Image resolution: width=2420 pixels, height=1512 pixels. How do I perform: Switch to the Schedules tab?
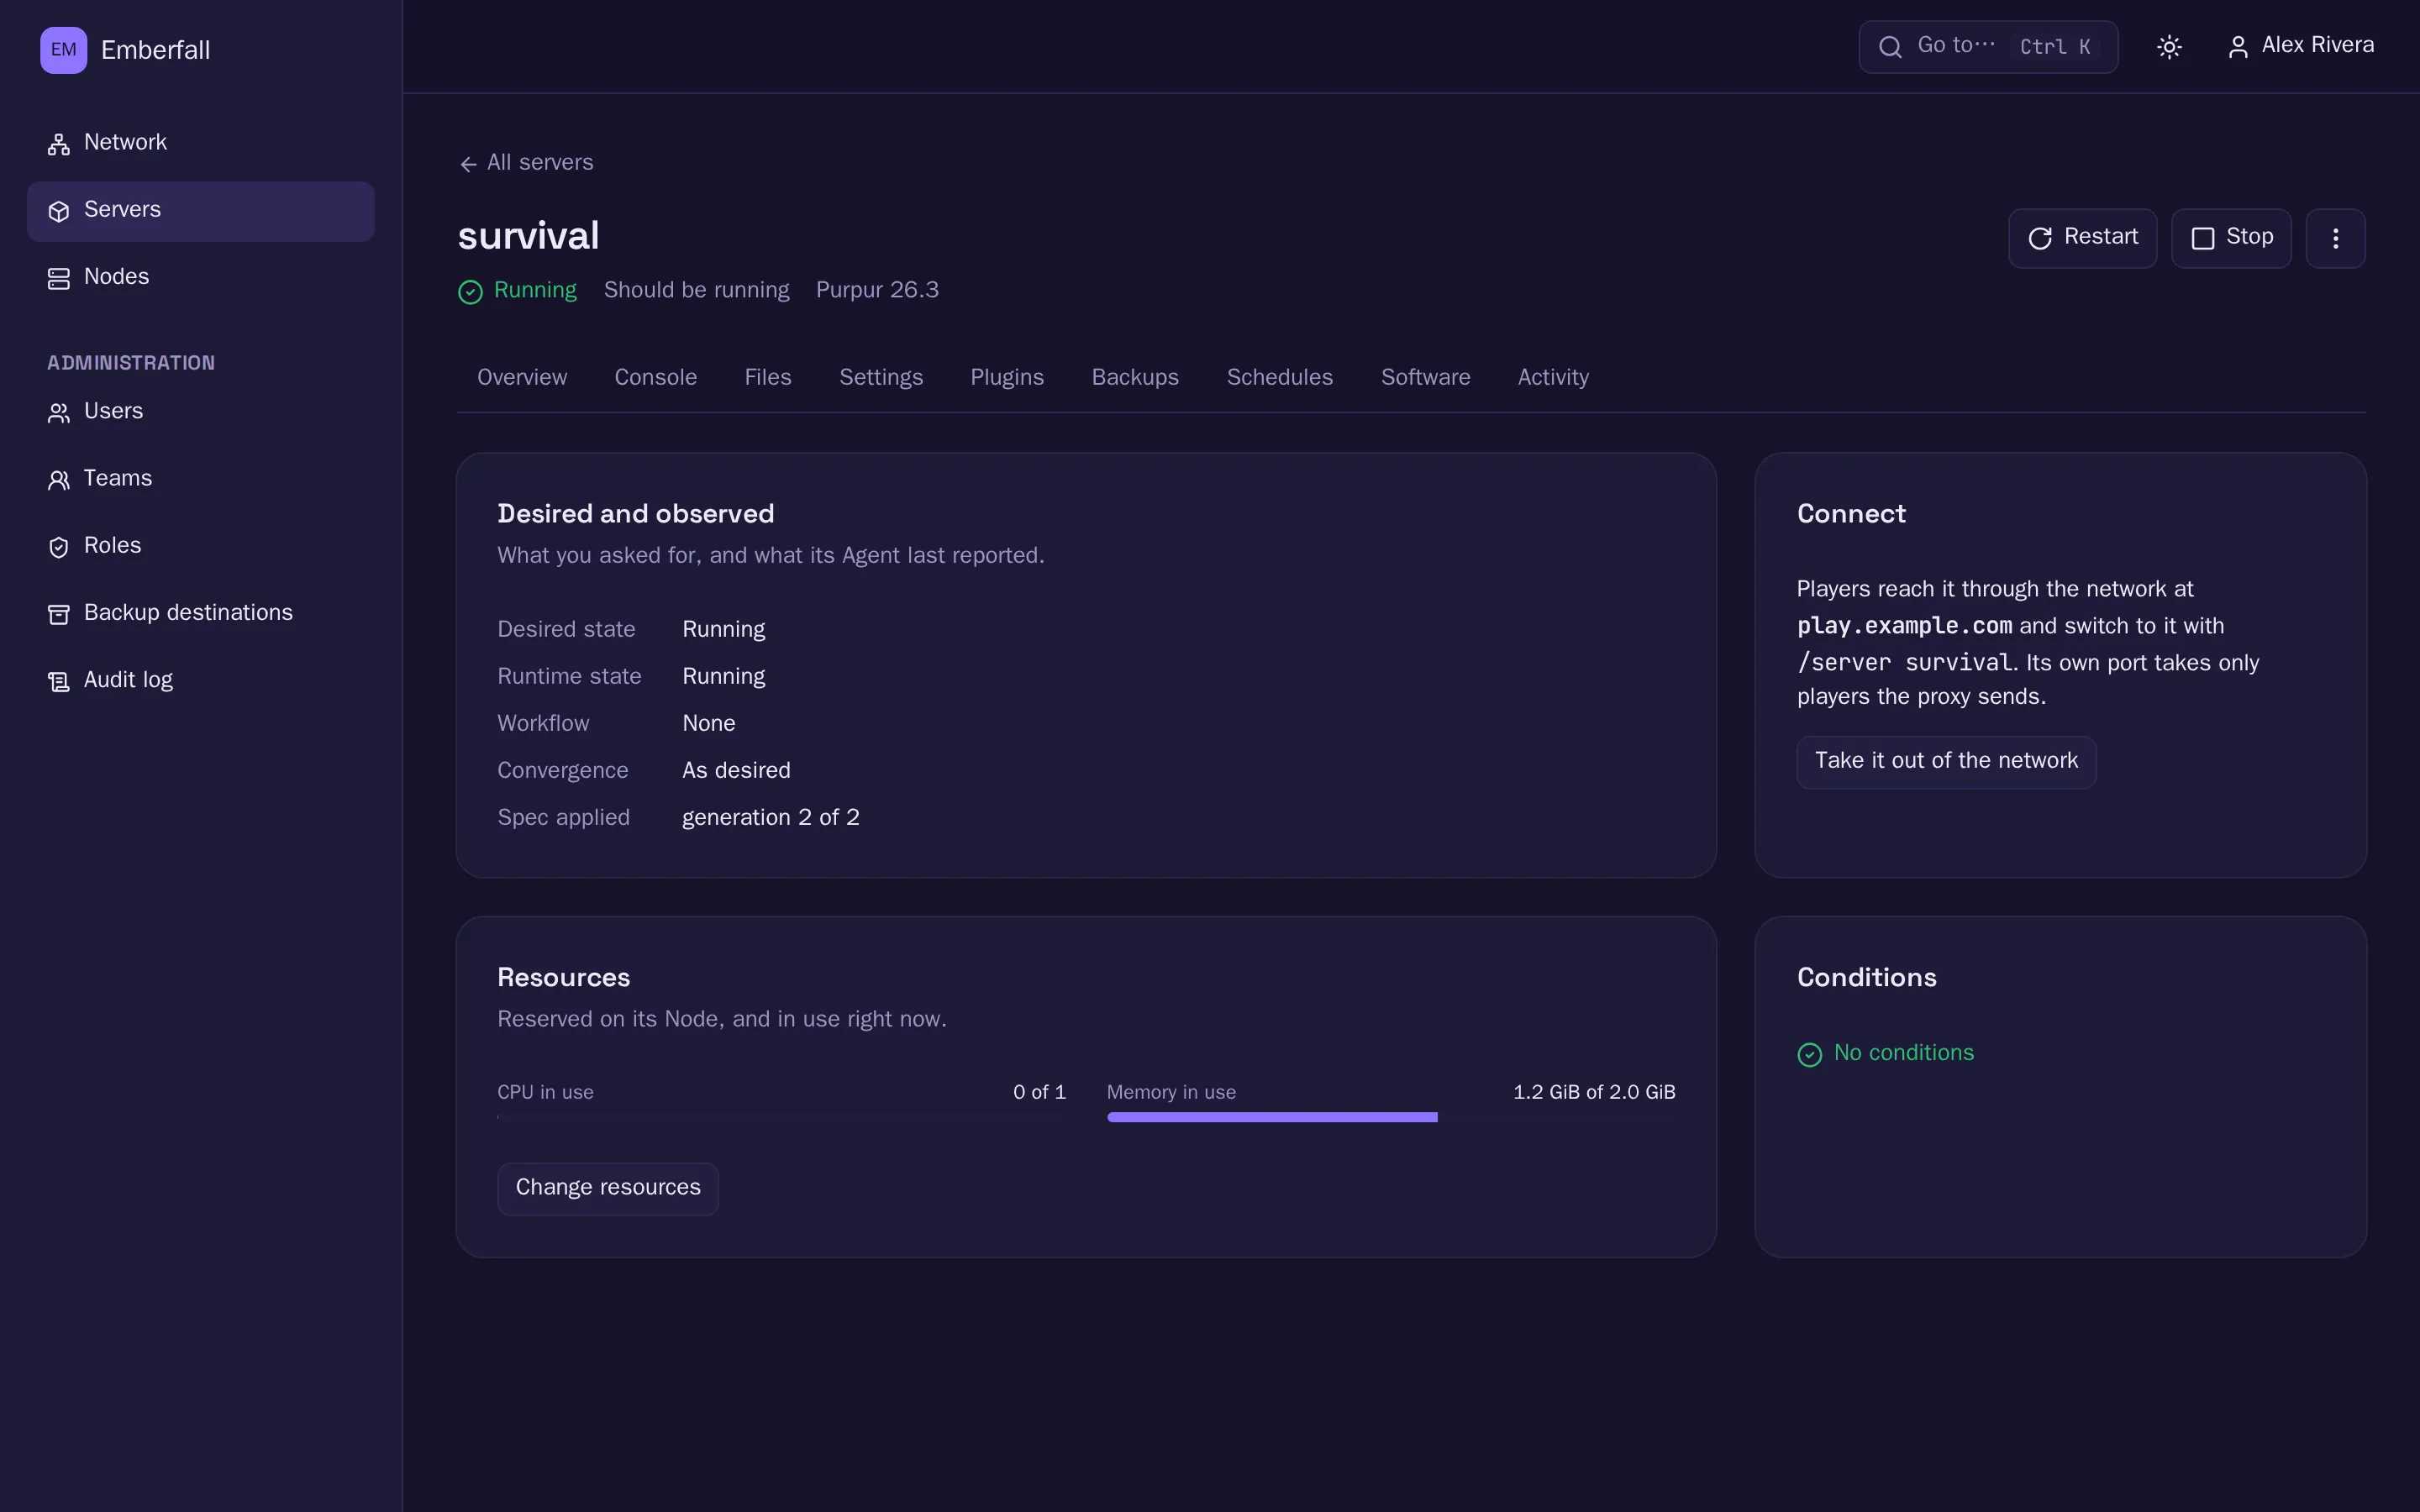click(1280, 378)
